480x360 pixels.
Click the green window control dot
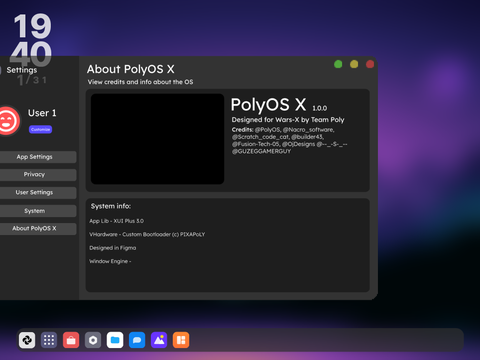(x=338, y=64)
